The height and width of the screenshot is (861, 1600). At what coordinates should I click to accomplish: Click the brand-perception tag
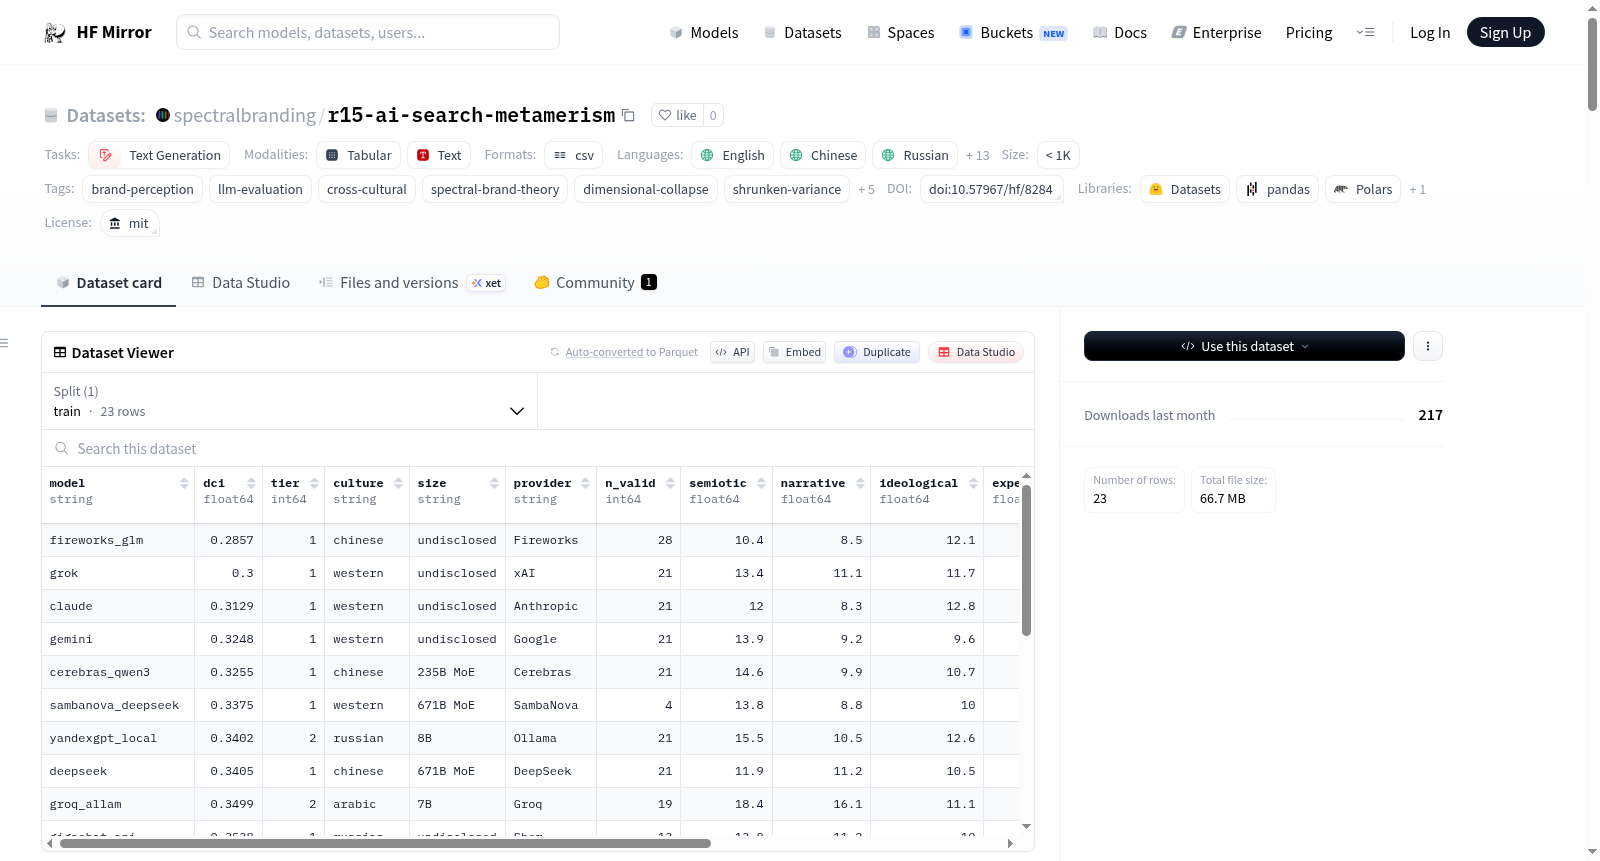tap(143, 189)
